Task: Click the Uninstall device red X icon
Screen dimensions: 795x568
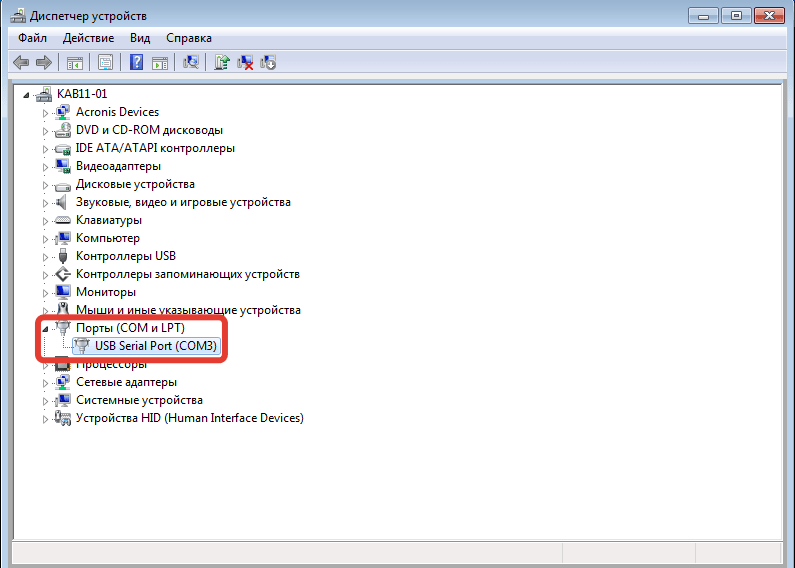Action: pyautogui.click(x=245, y=62)
